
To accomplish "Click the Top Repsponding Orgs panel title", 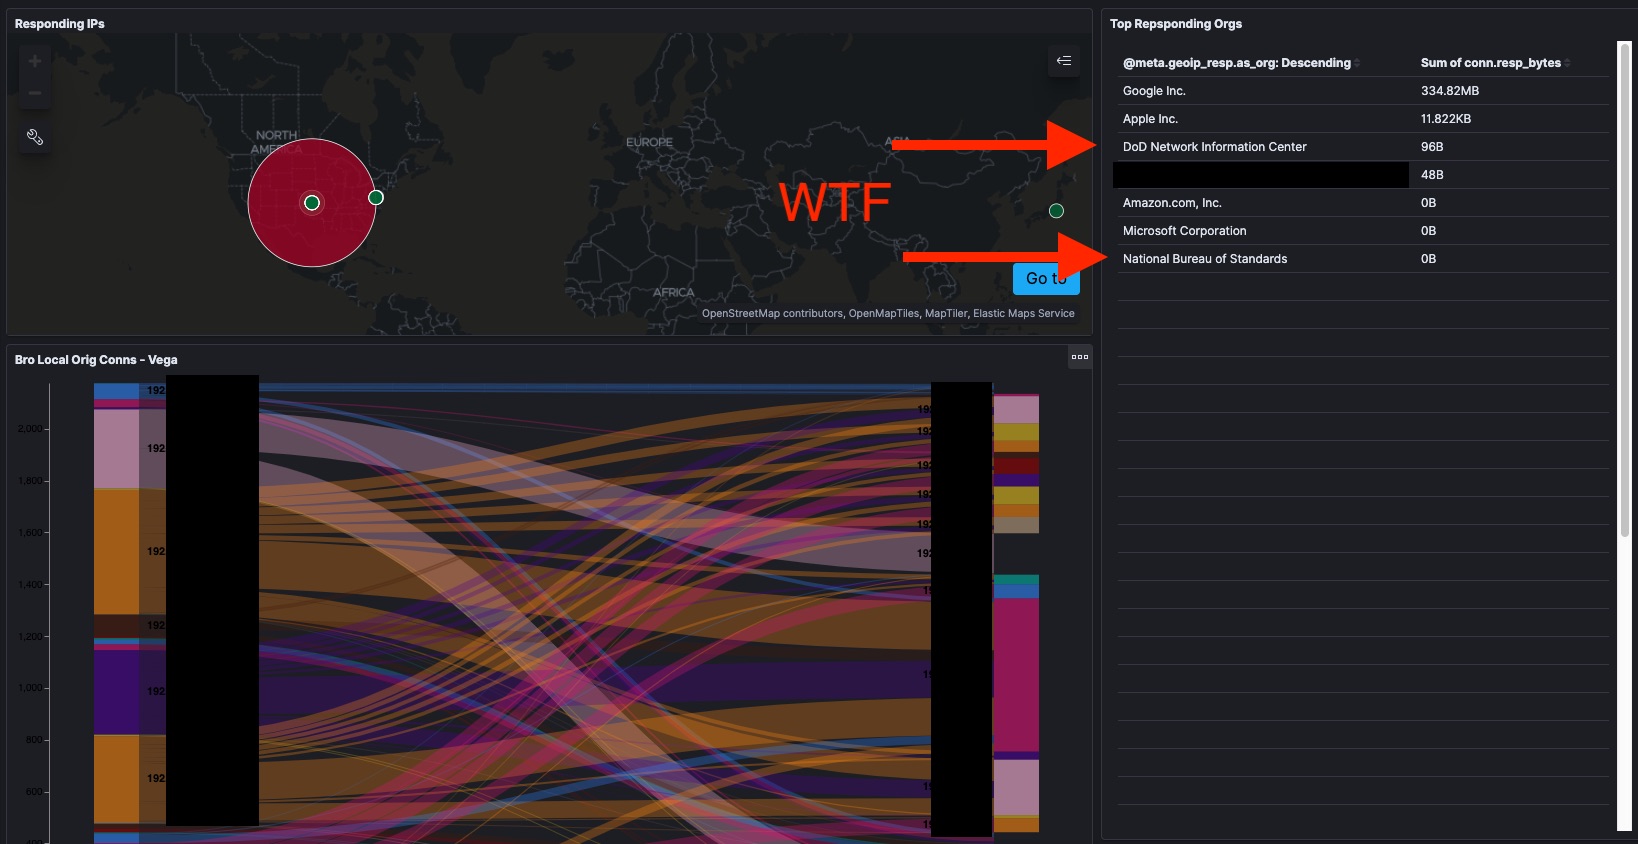I will (x=1176, y=24).
